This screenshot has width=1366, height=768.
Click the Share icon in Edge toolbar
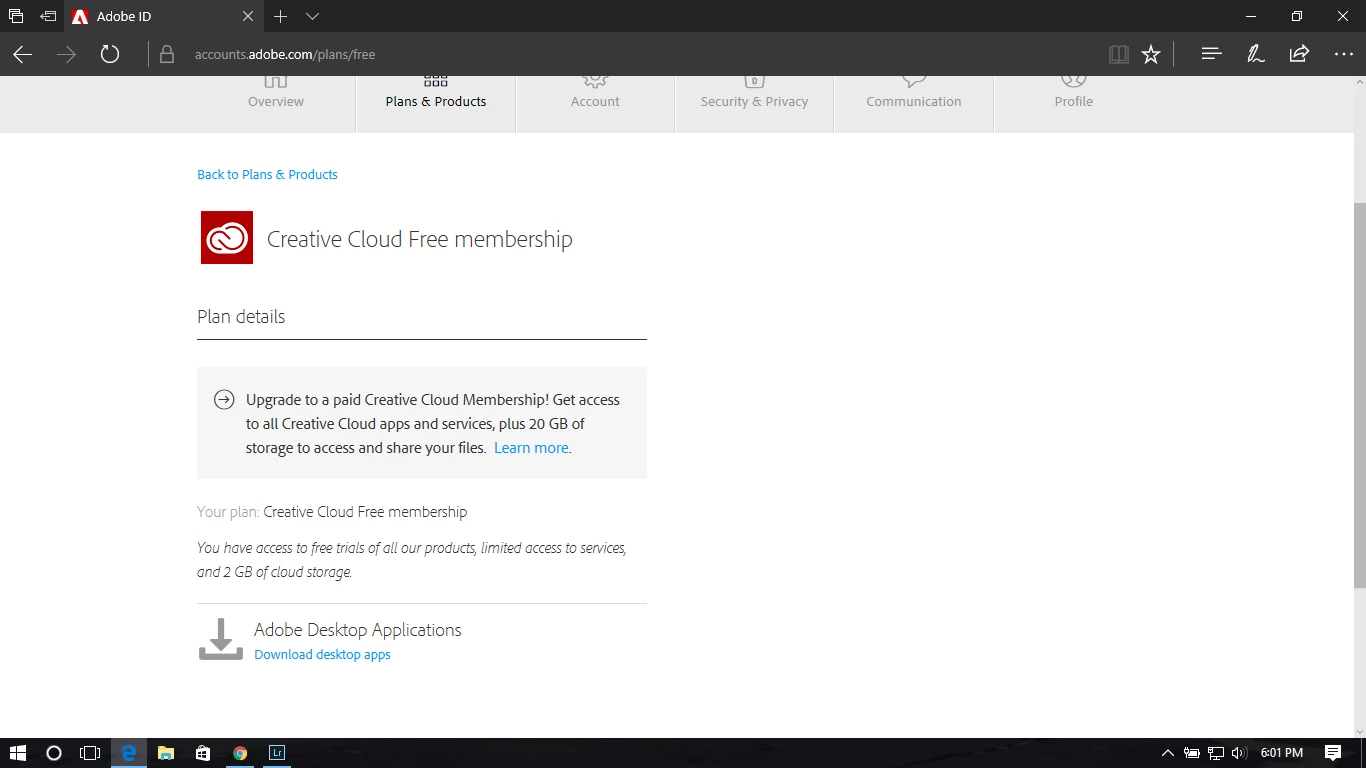pyautogui.click(x=1299, y=54)
